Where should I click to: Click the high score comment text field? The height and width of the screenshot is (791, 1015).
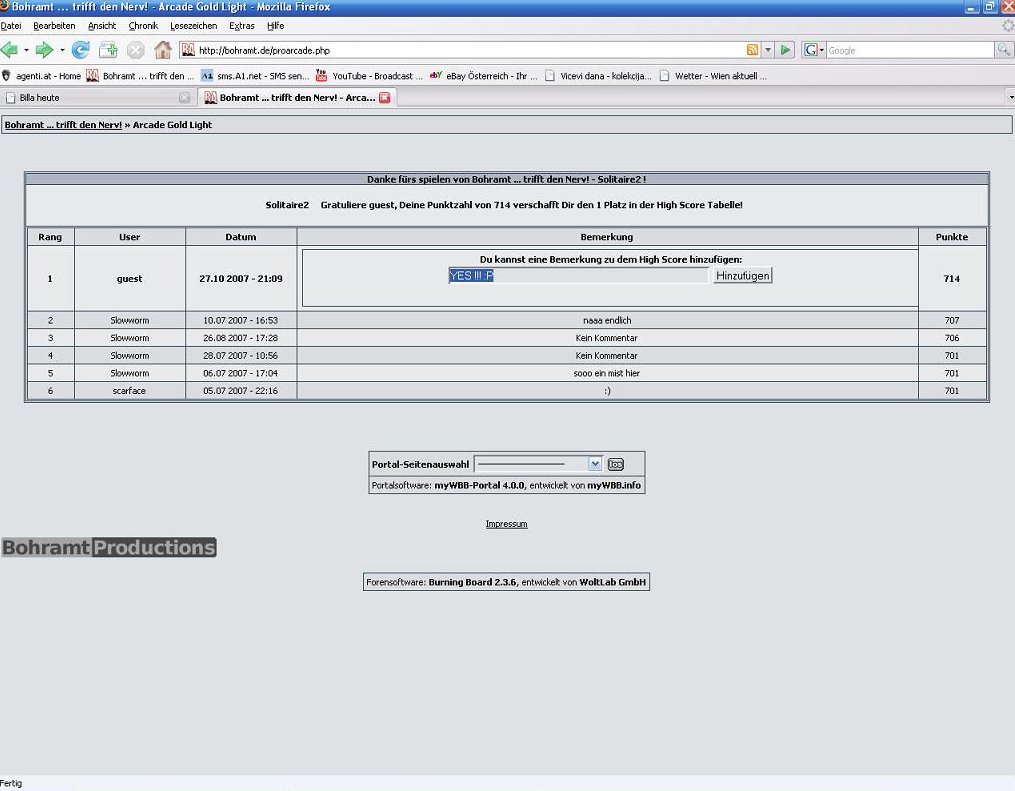pyautogui.click(x=578, y=275)
